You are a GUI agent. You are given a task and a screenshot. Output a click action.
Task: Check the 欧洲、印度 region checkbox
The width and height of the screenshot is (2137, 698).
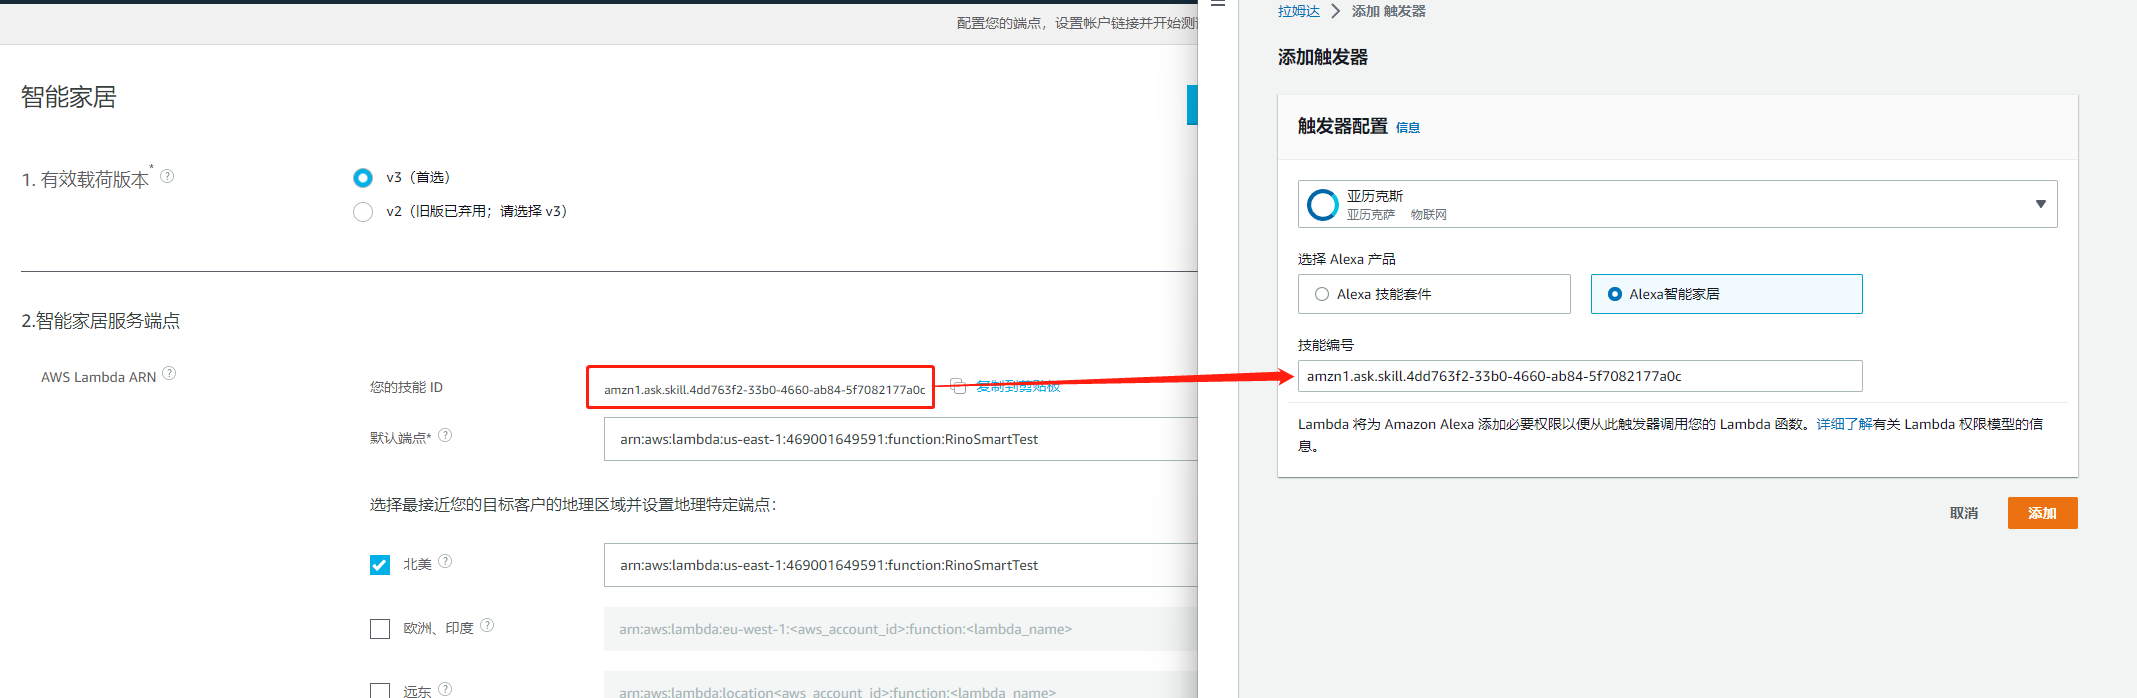[380, 629]
